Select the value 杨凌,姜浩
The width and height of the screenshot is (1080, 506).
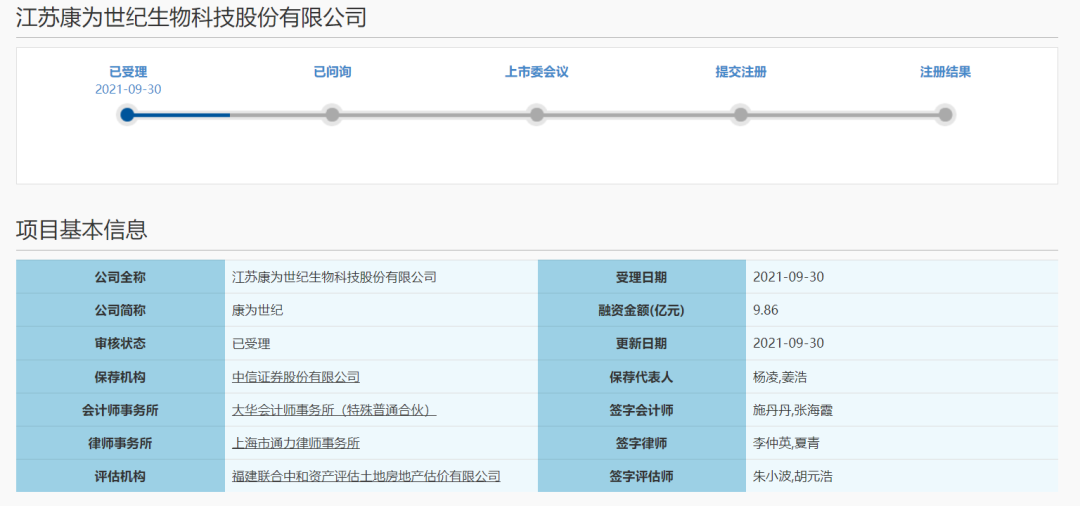[779, 377]
